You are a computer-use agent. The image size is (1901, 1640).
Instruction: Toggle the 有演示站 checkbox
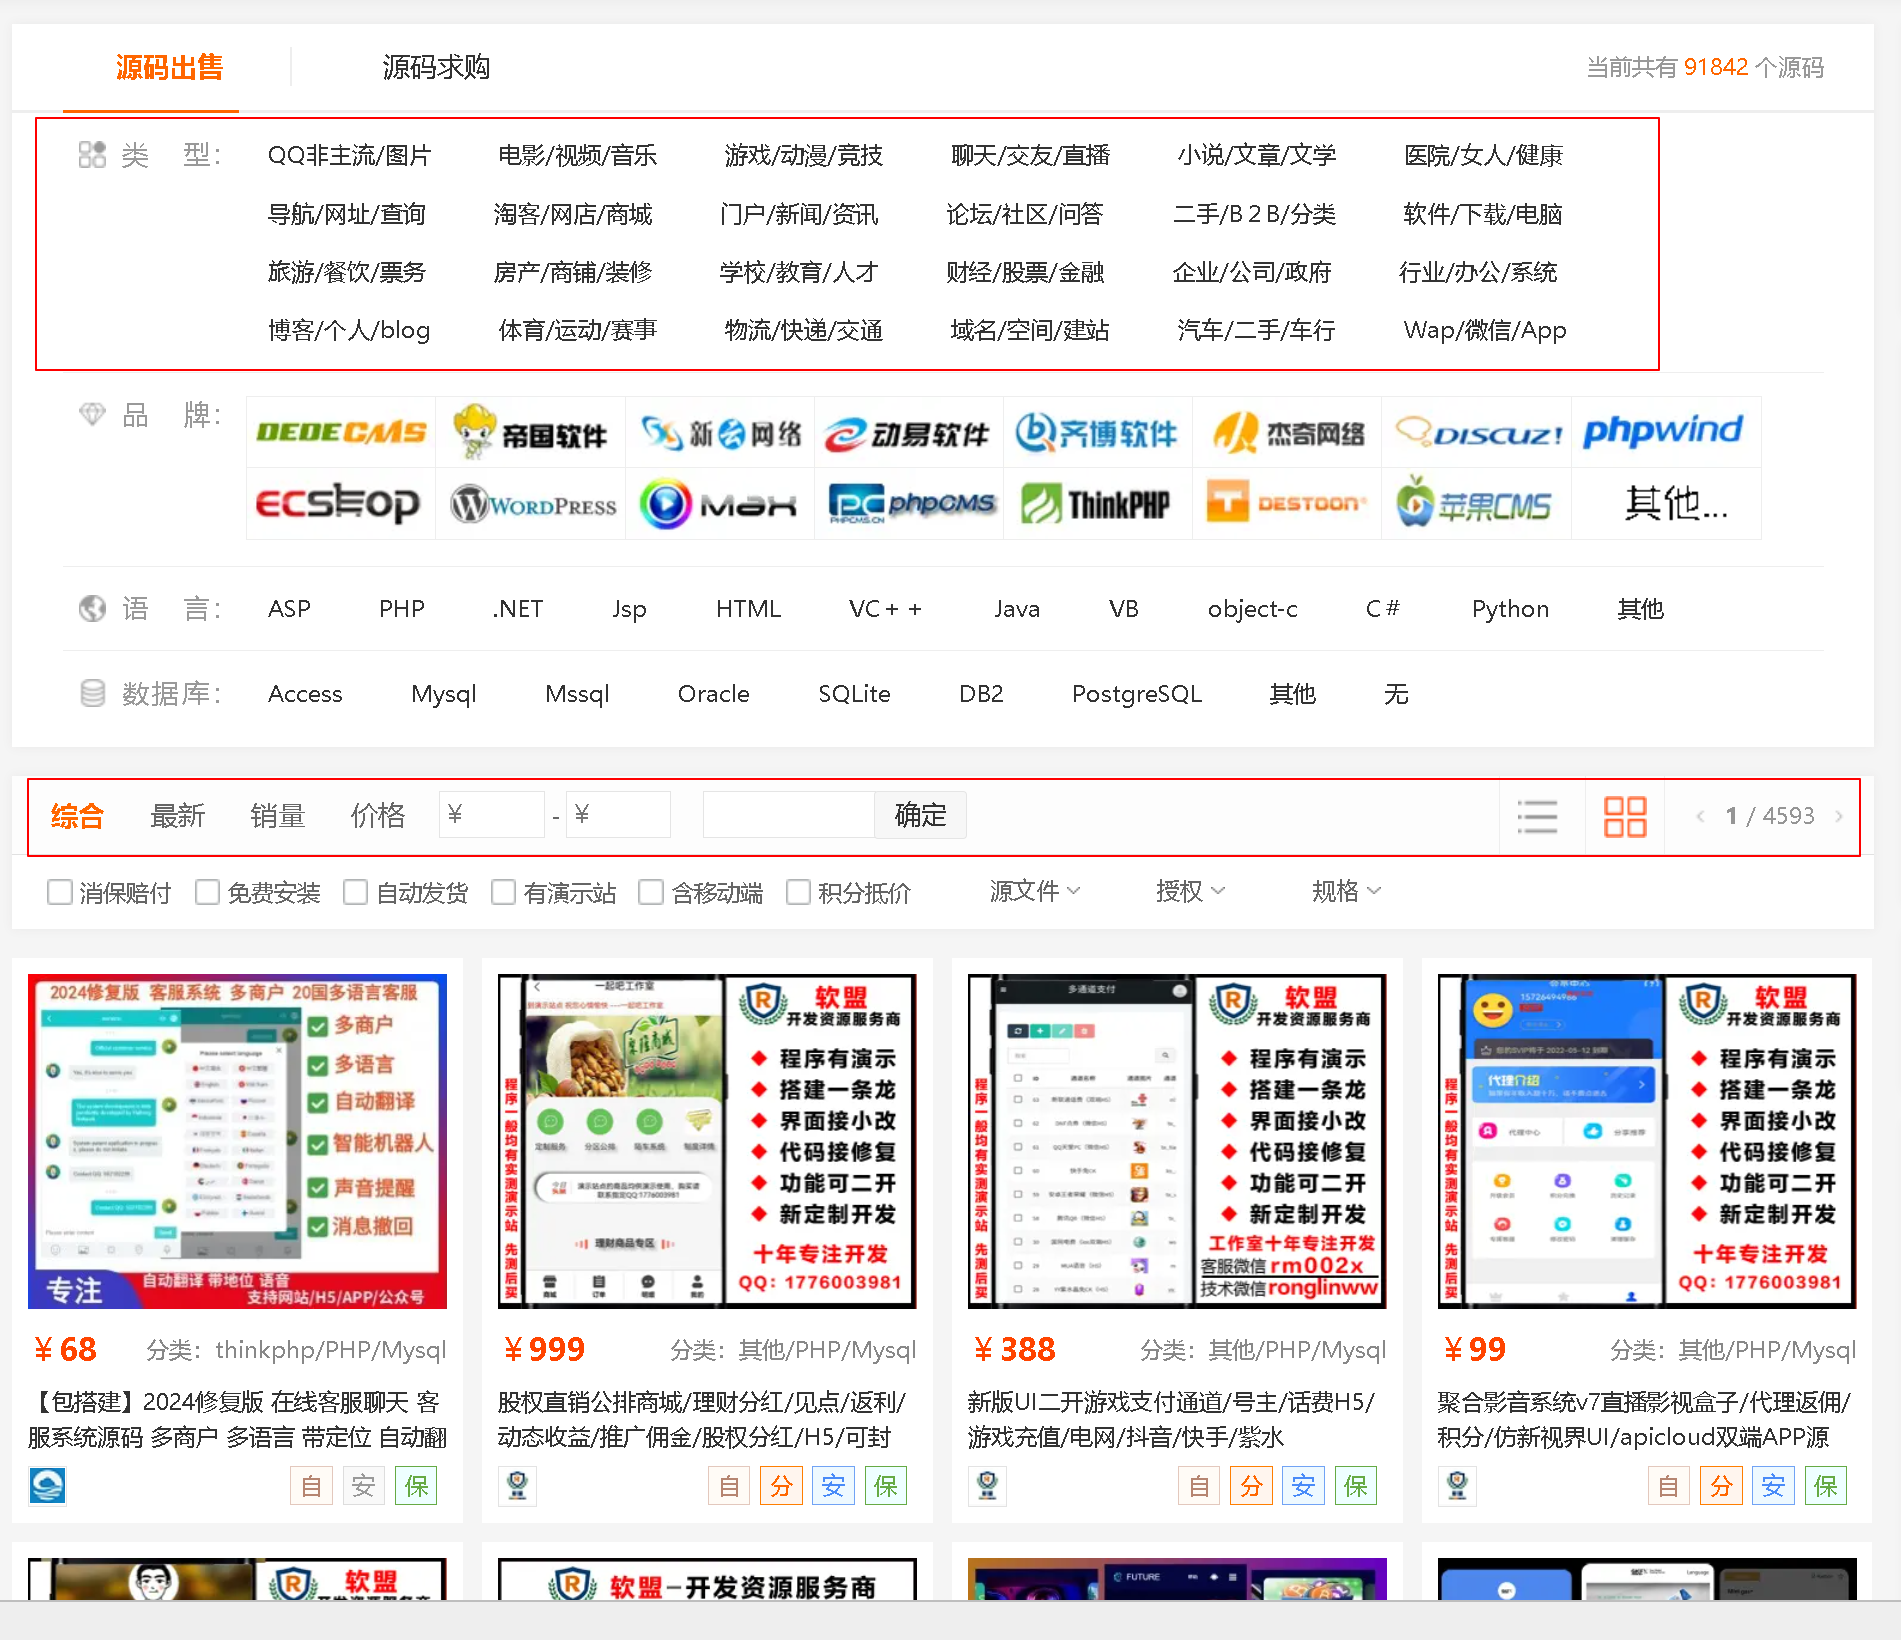pyautogui.click(x=503, y=892)
